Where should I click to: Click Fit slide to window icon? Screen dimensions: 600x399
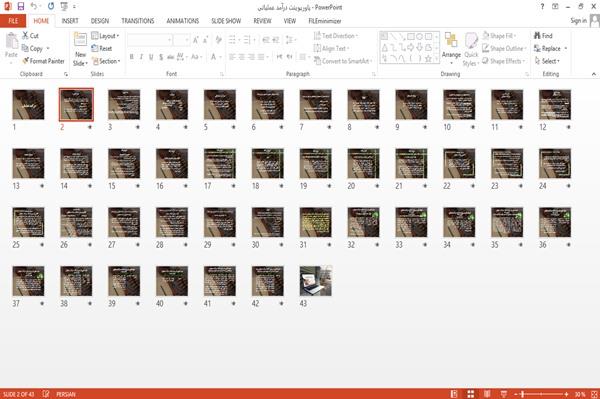594,394
